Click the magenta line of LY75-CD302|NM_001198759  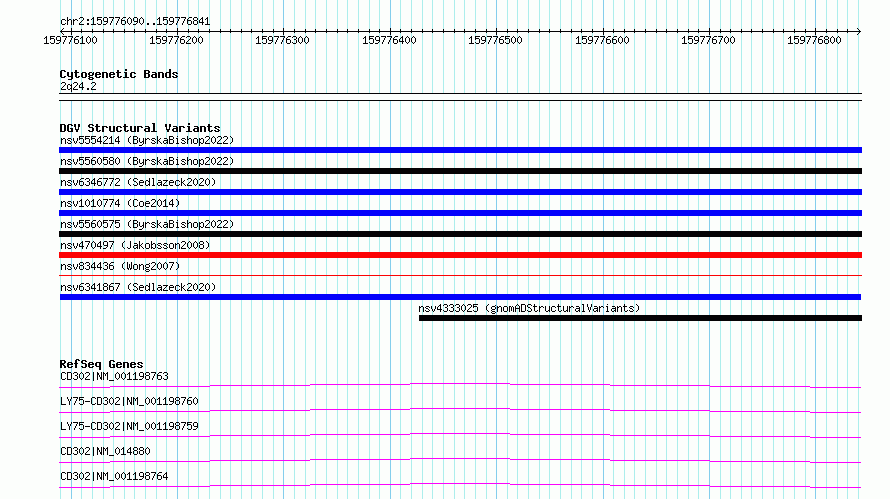(460, 435)
